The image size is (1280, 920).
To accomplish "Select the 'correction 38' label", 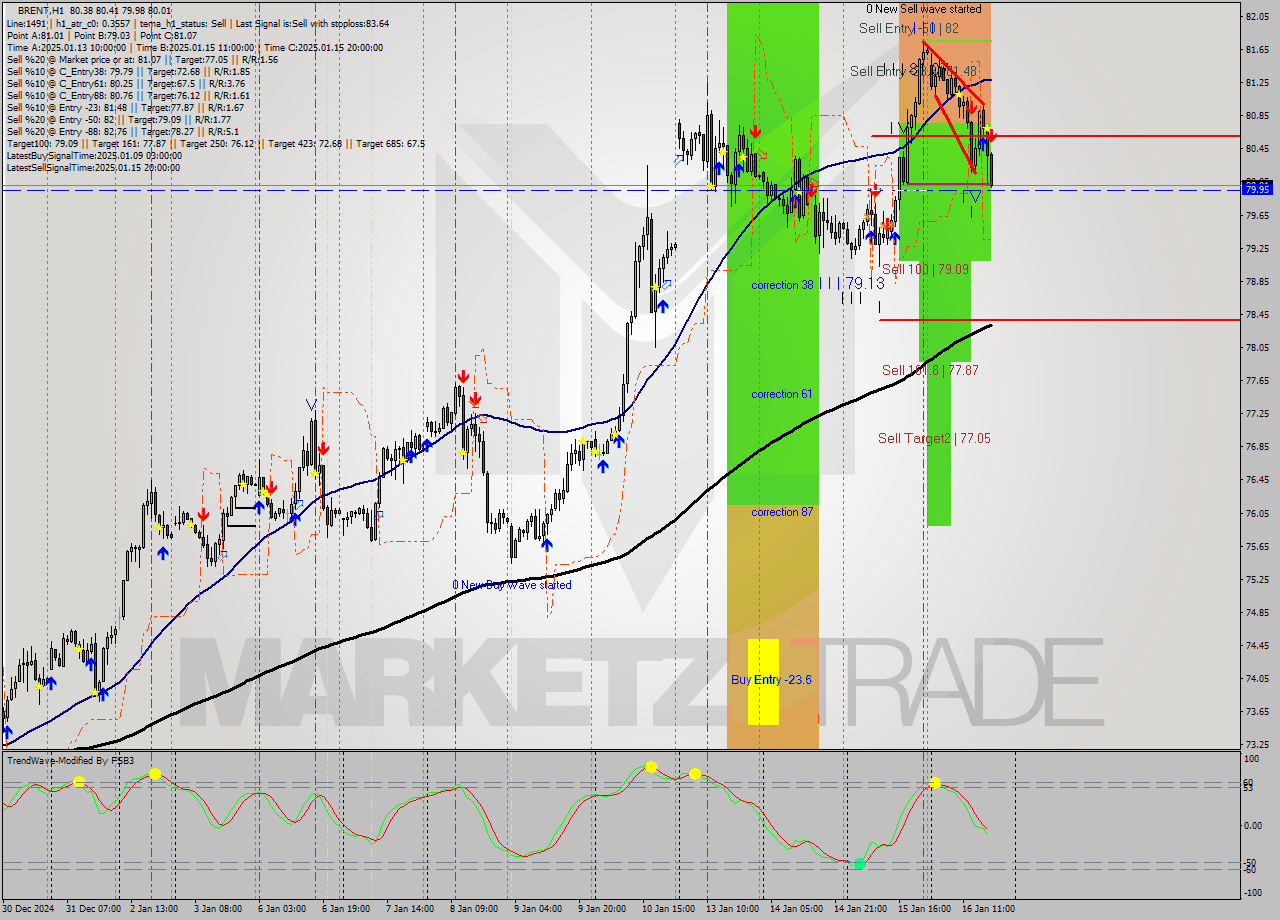I will click(x=782, y=285).
